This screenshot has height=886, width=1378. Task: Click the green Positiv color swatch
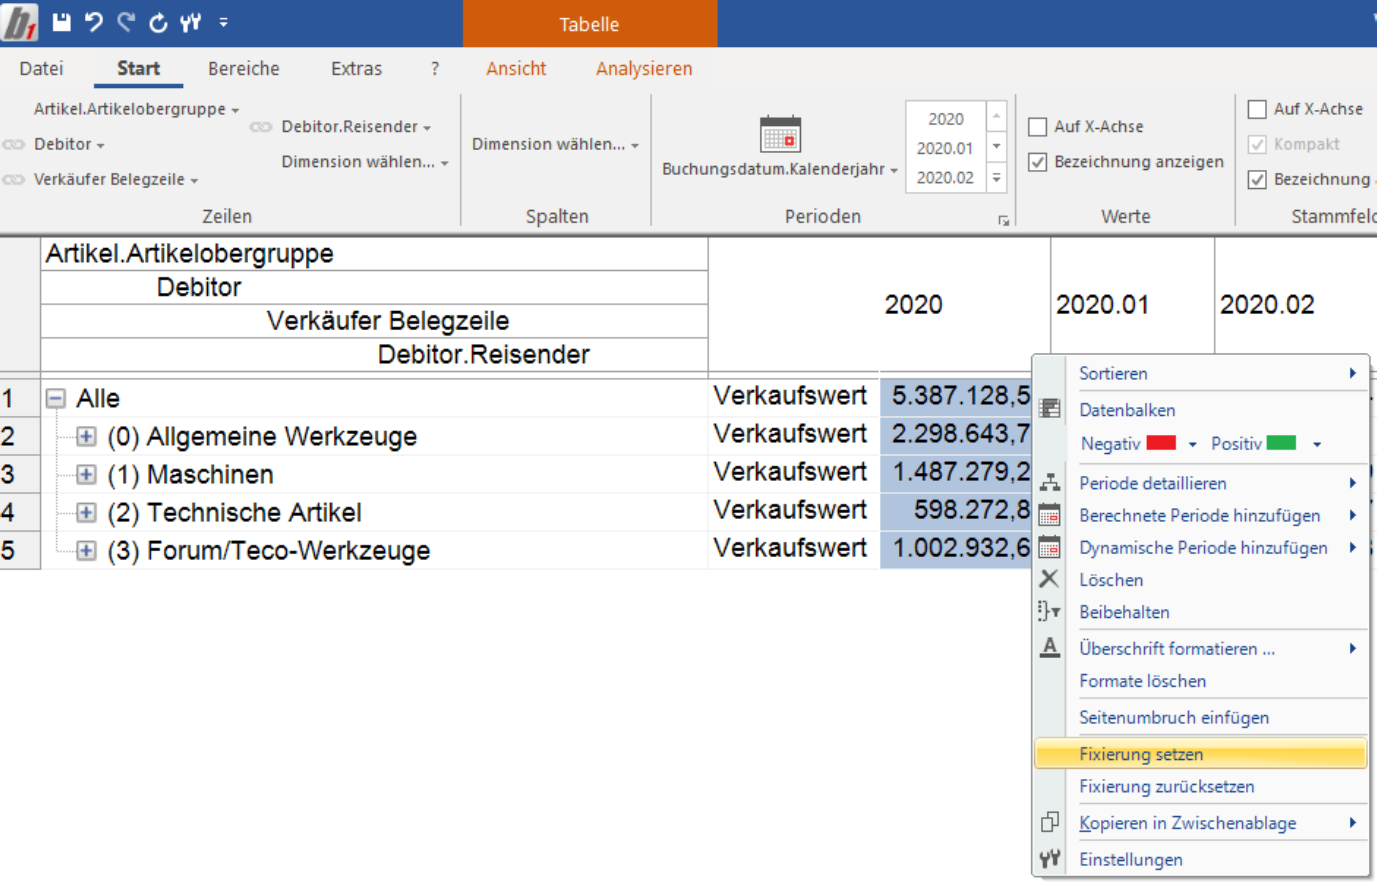click(1281, 443)
